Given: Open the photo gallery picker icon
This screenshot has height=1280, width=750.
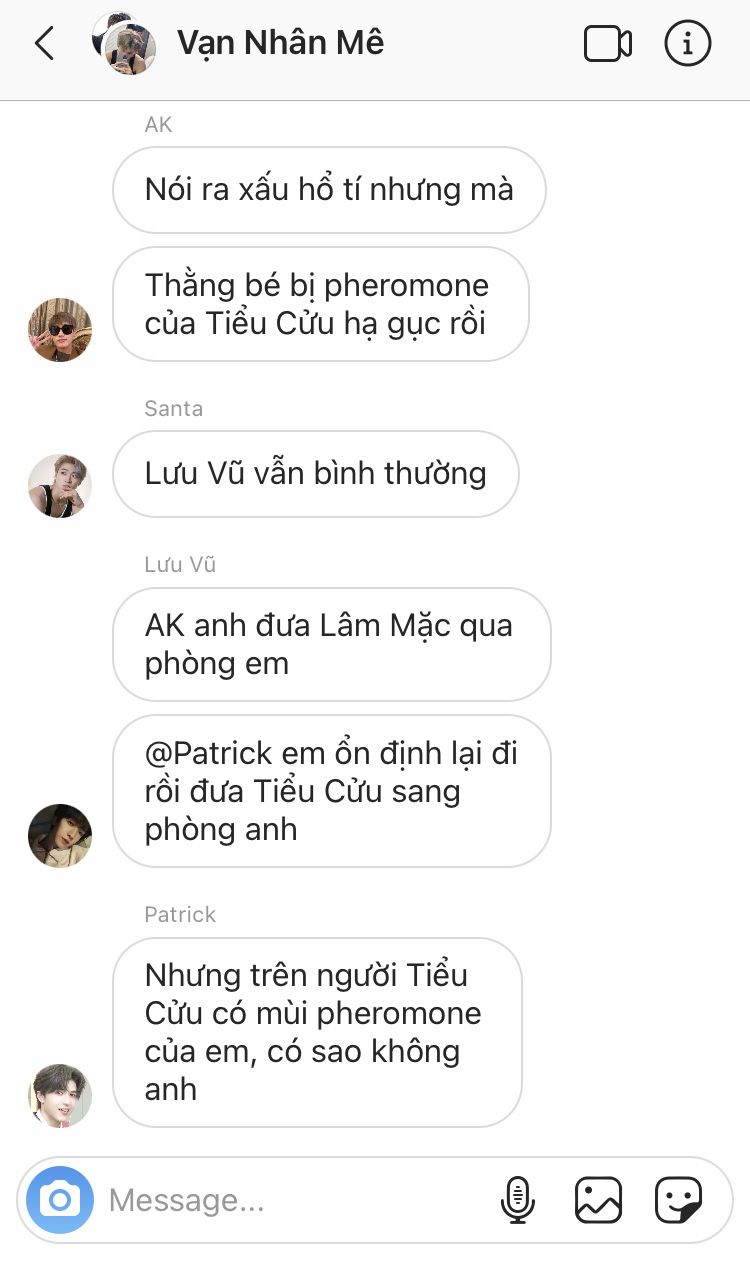Looking at the screenshot, I should point(598,1200).
